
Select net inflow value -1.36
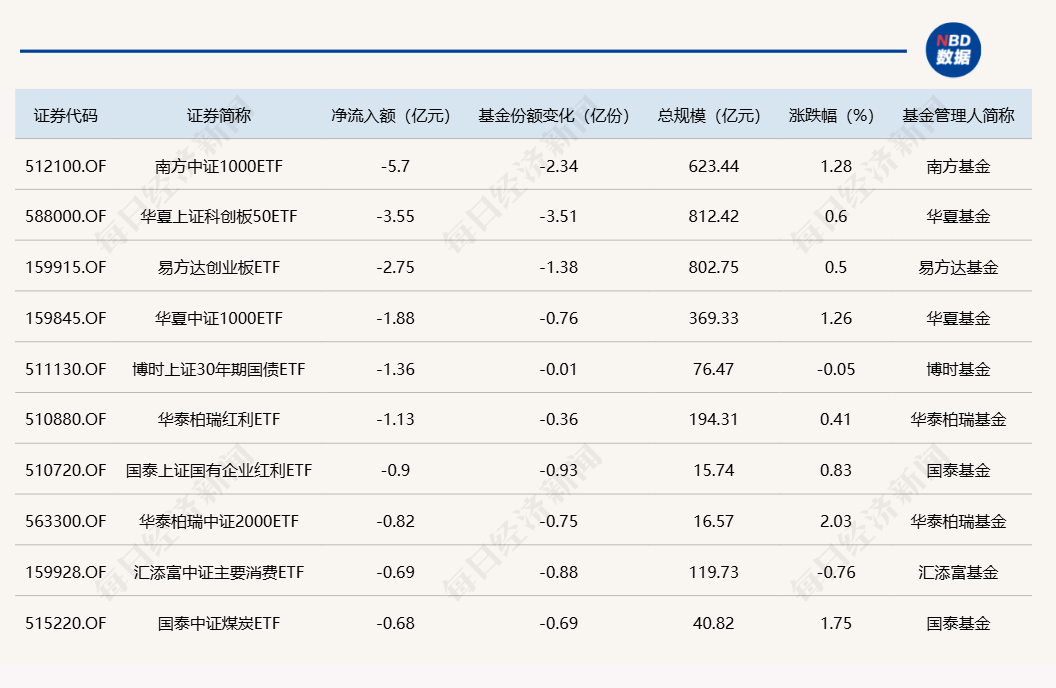tap(395, 369)
